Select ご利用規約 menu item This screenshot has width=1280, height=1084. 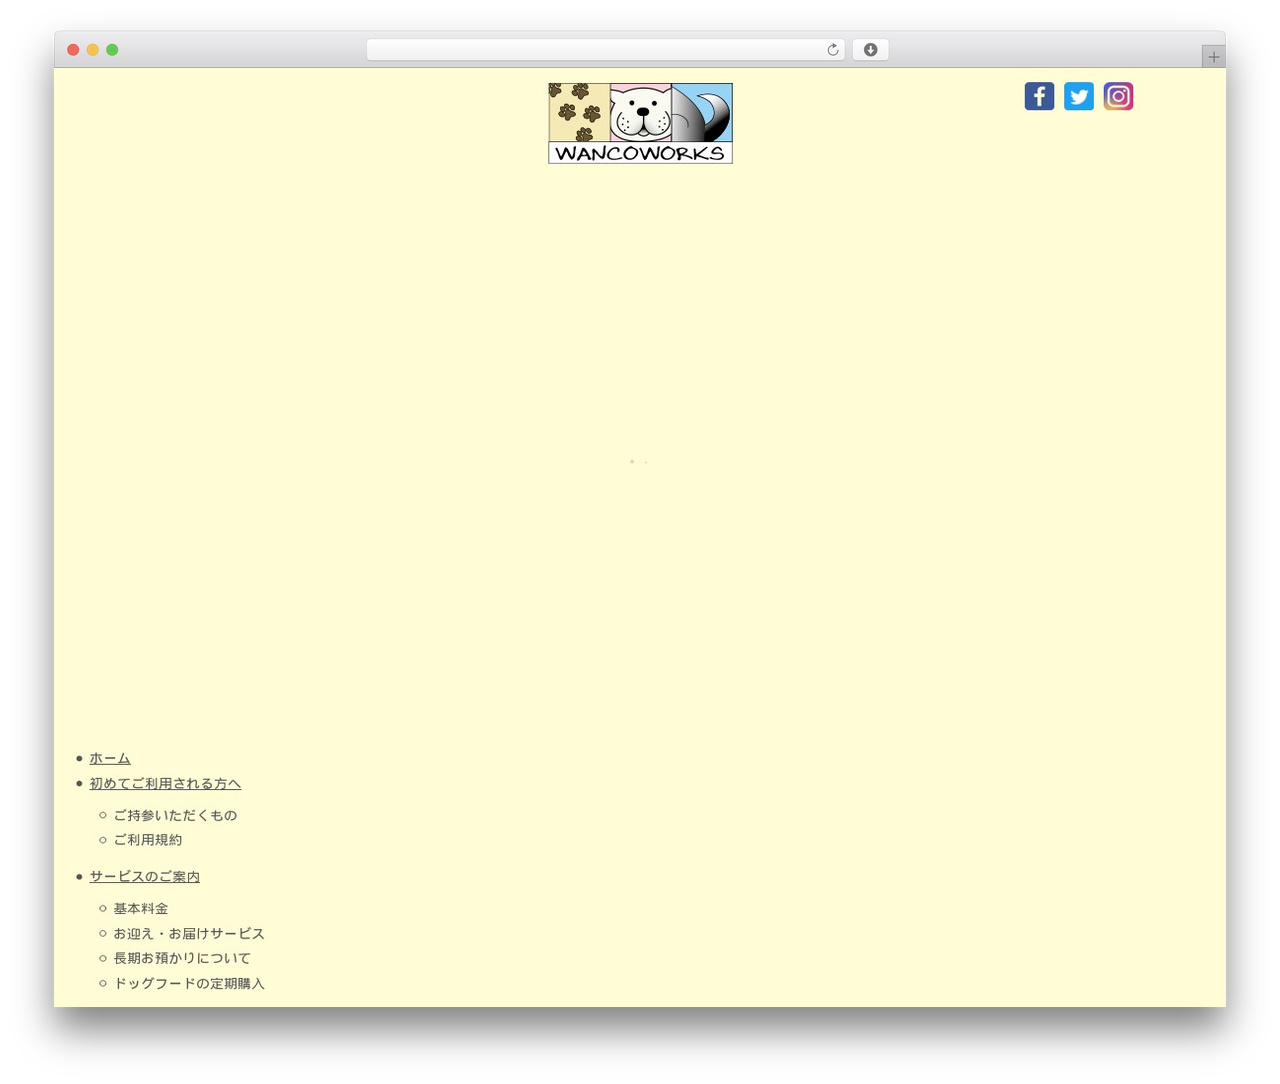pos(147,840)
